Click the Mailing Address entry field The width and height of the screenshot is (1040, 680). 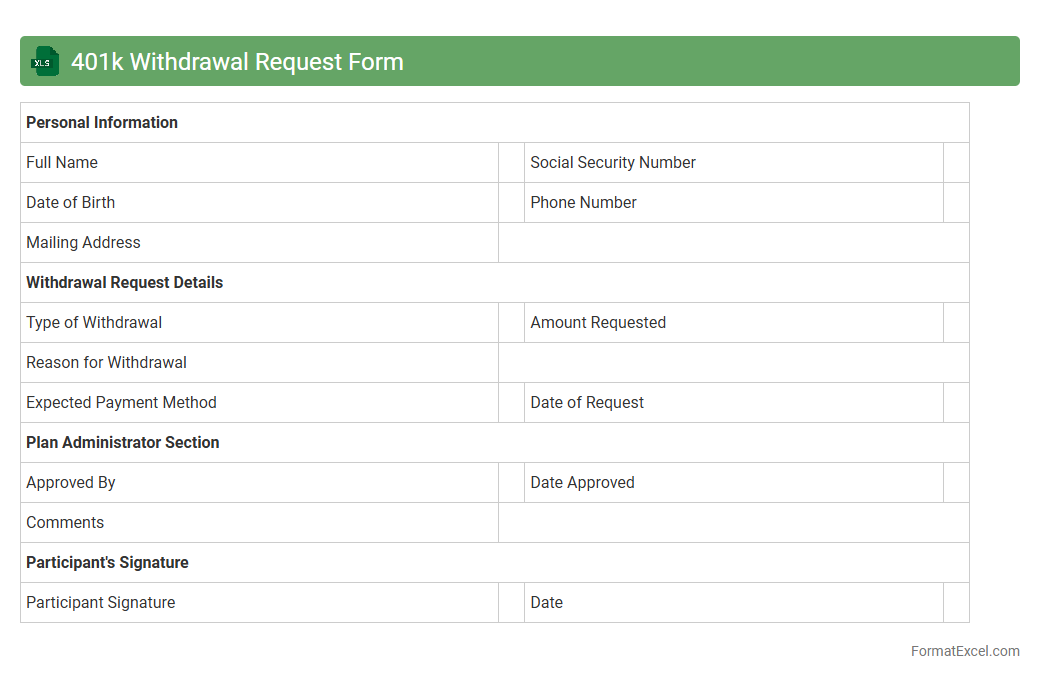coord(733,243)
